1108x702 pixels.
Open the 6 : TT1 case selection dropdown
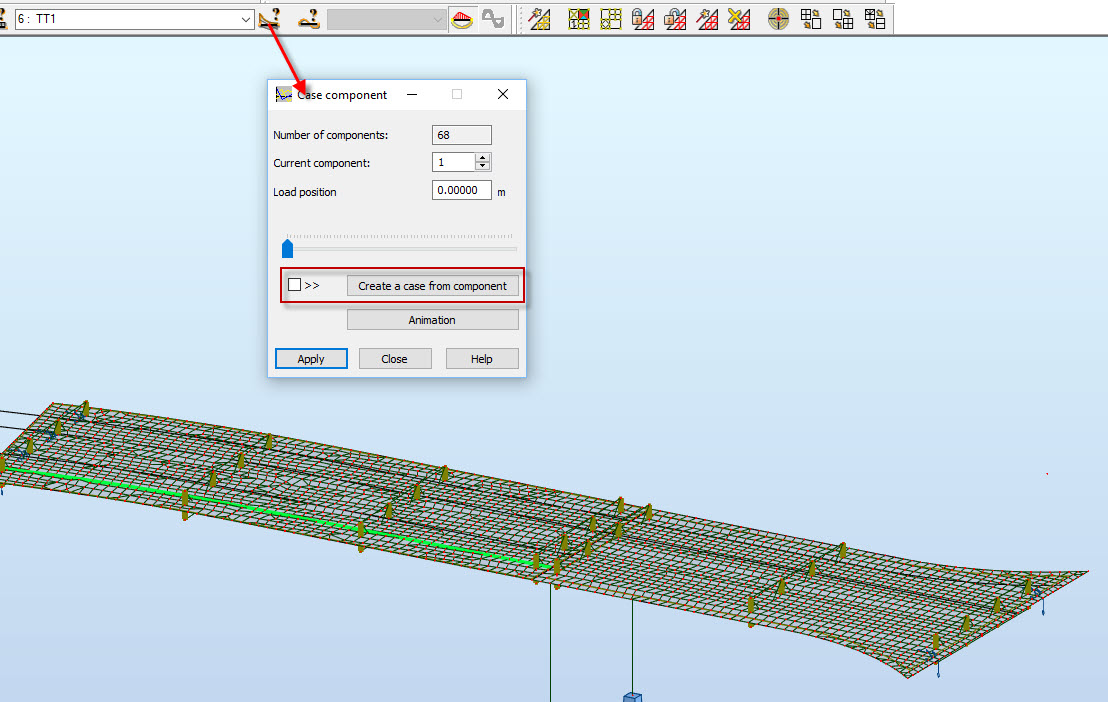point(243,18)
